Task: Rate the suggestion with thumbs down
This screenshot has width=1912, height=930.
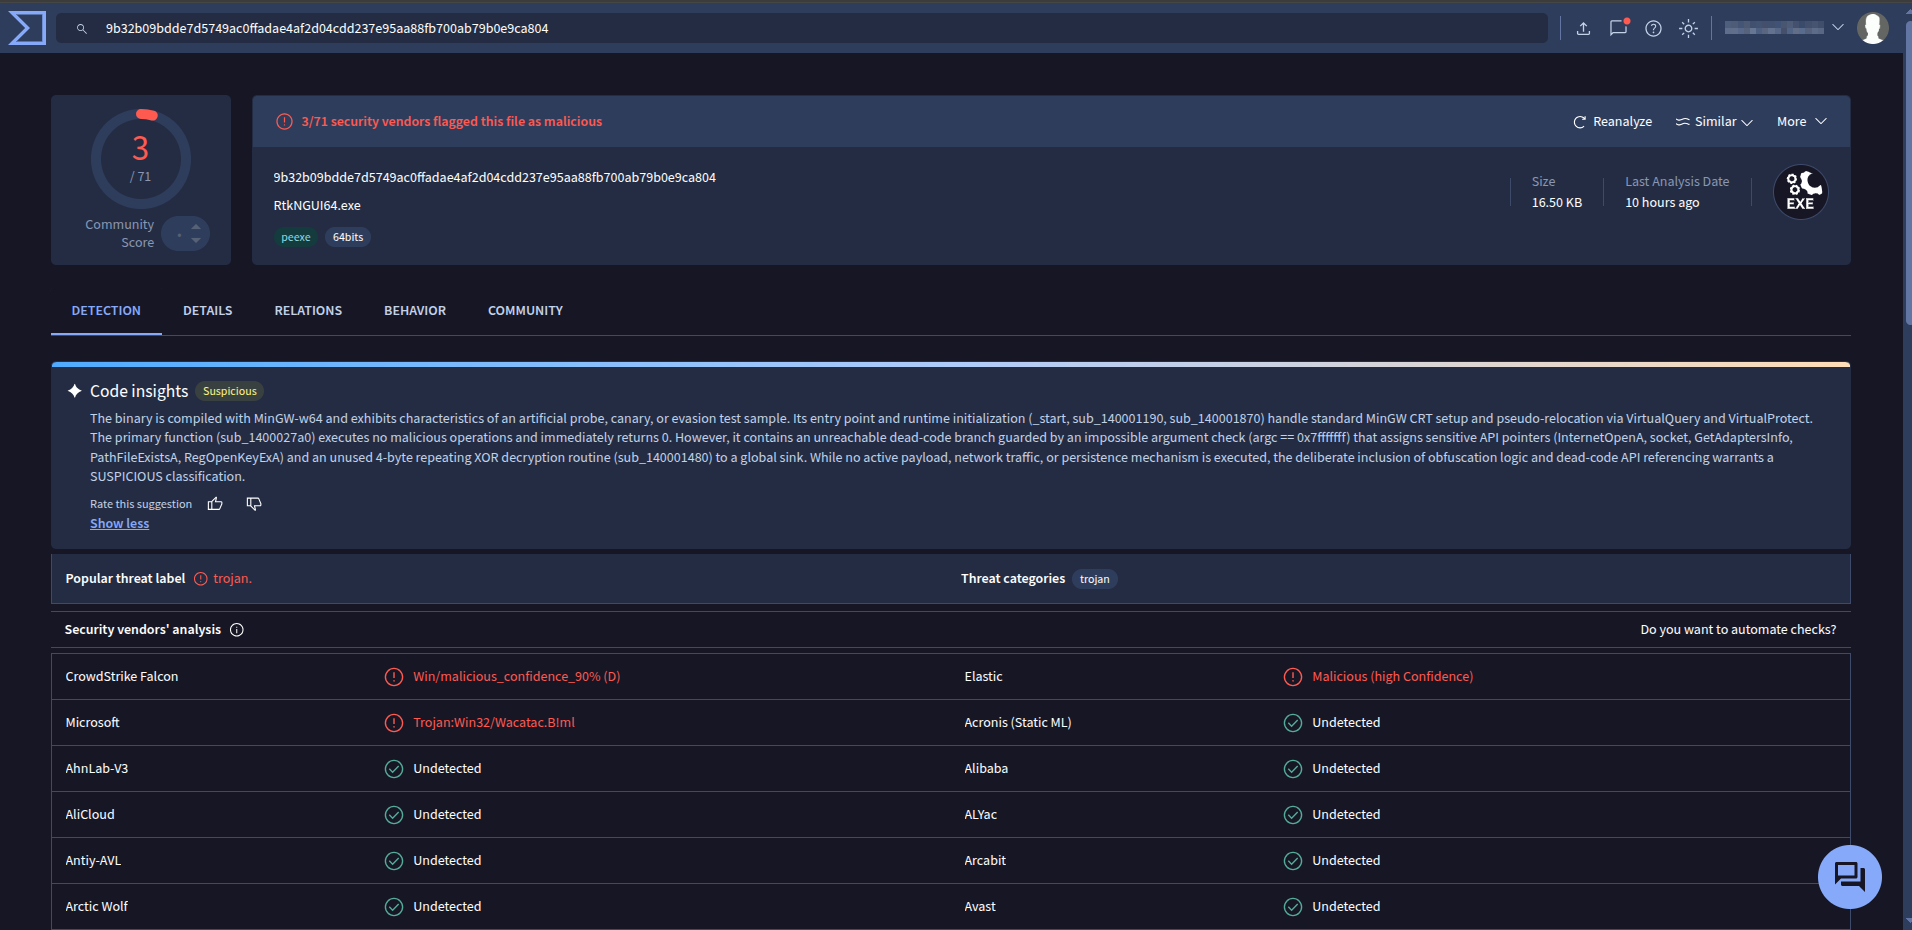Action: [254, 504]
